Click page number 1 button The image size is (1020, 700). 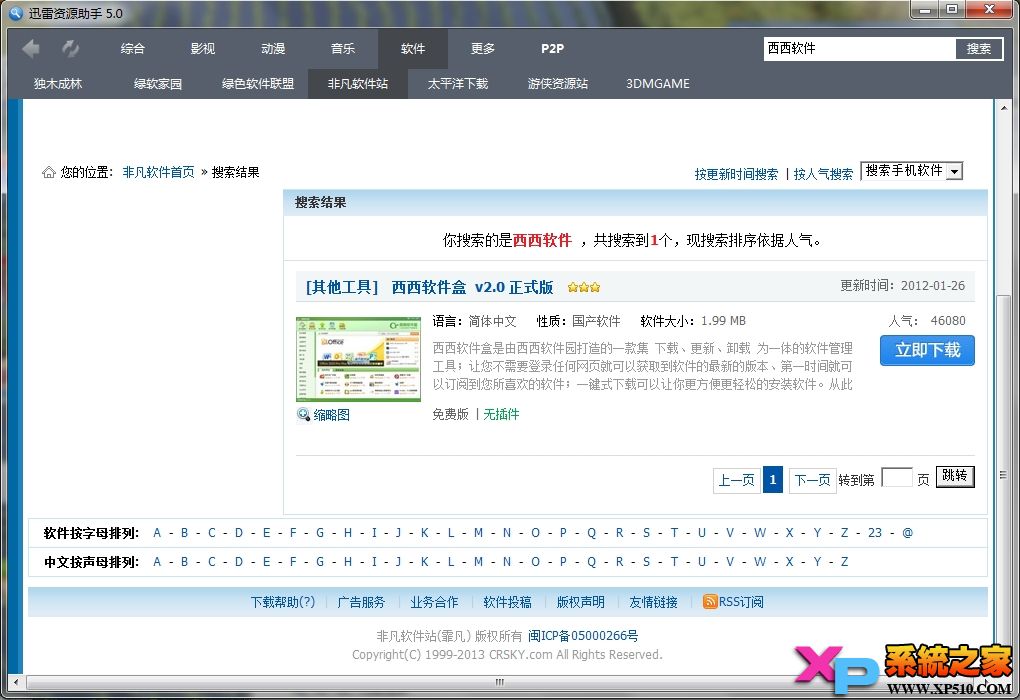[773, 480]
